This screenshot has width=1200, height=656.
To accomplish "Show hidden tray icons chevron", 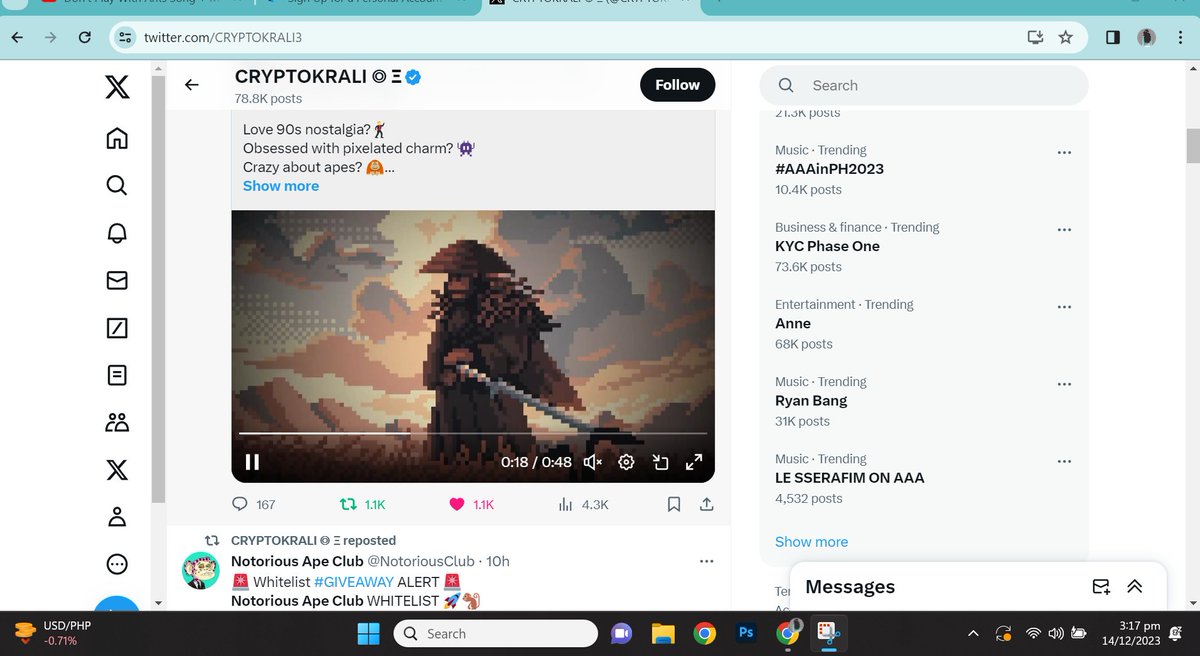I will click(973, 633).
